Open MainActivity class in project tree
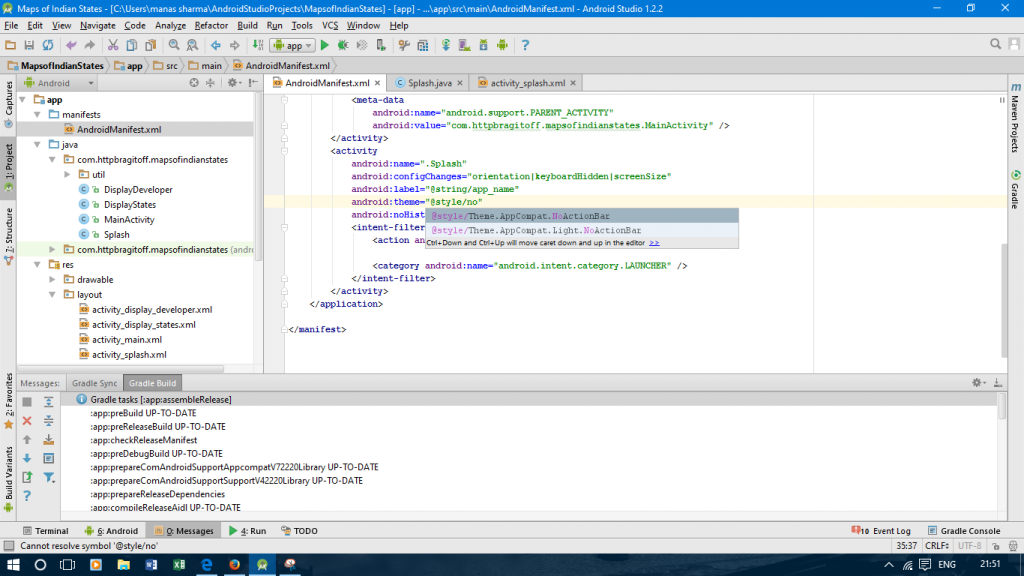 click(x=129, y=219)
